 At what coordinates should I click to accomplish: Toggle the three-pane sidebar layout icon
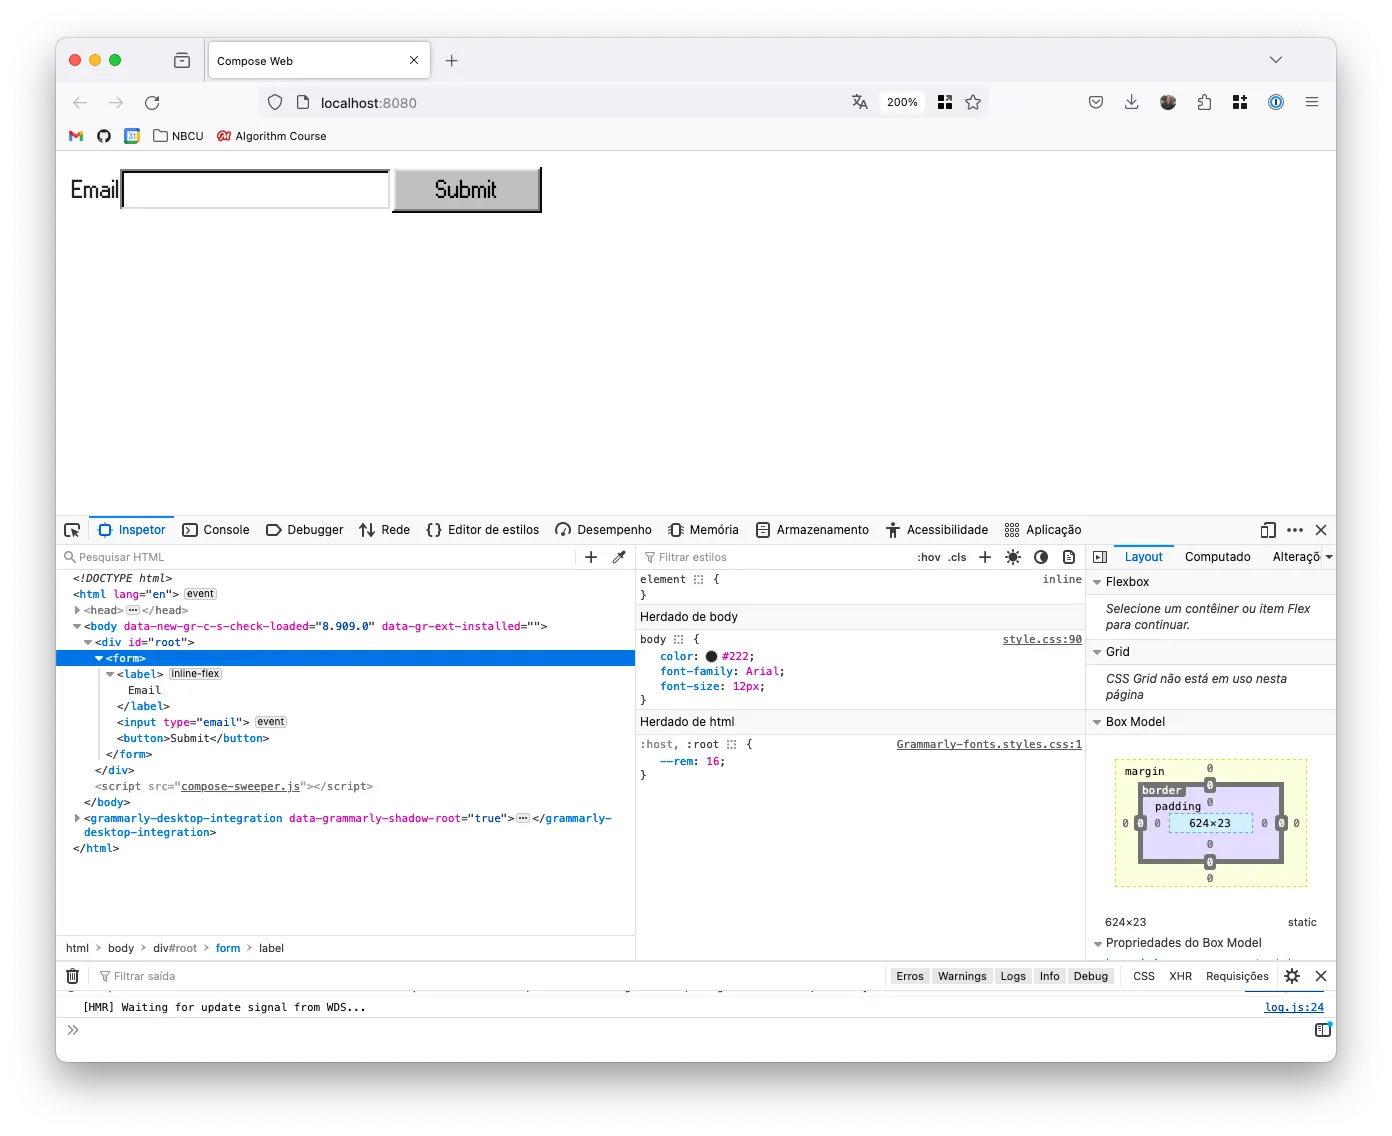click(x=1100, y=557)
